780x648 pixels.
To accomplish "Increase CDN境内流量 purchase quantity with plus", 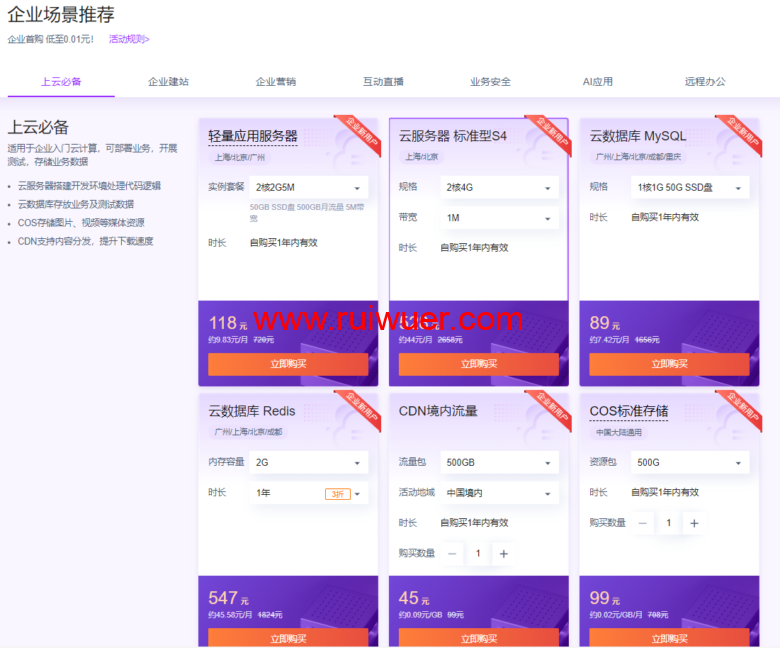I will point(504,553).
